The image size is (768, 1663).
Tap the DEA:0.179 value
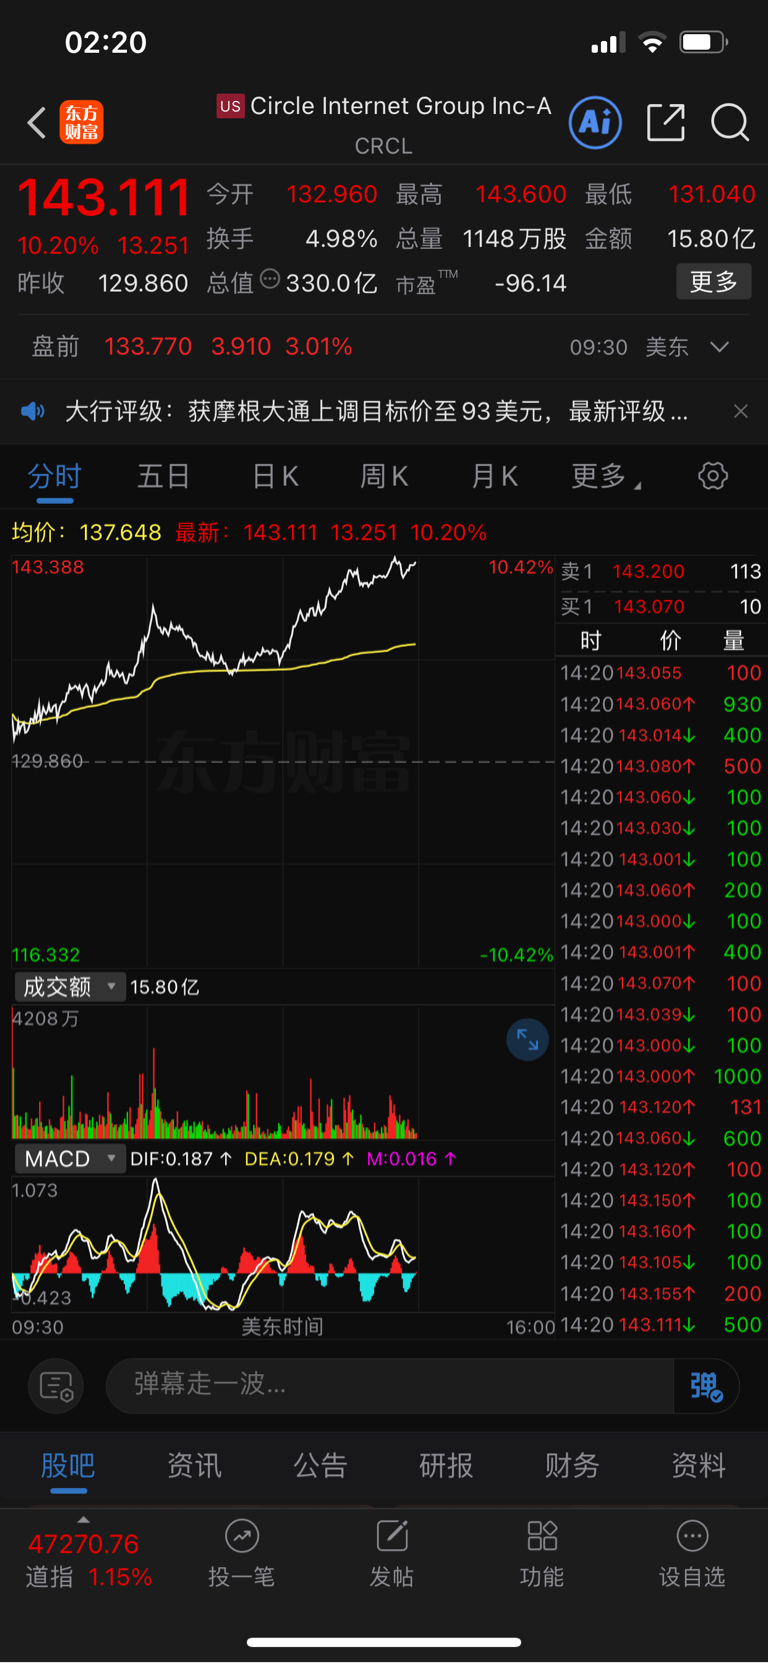(299, 1159)
